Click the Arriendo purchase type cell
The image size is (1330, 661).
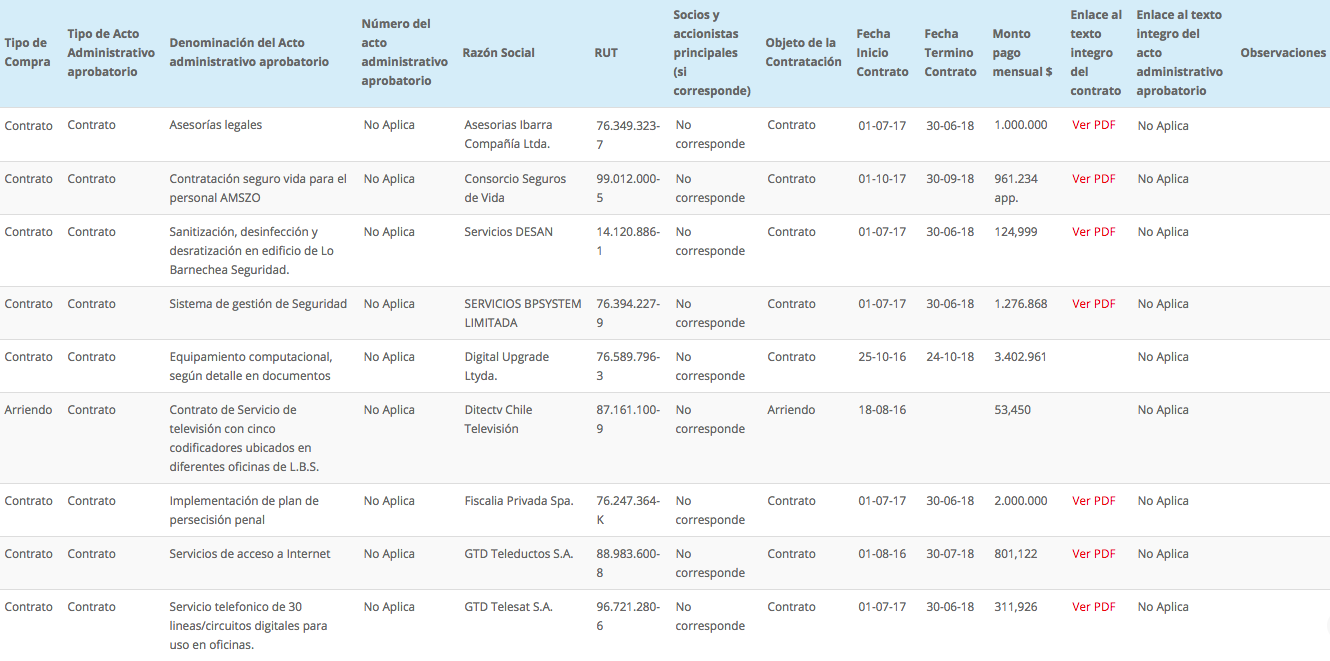(28, 410)
